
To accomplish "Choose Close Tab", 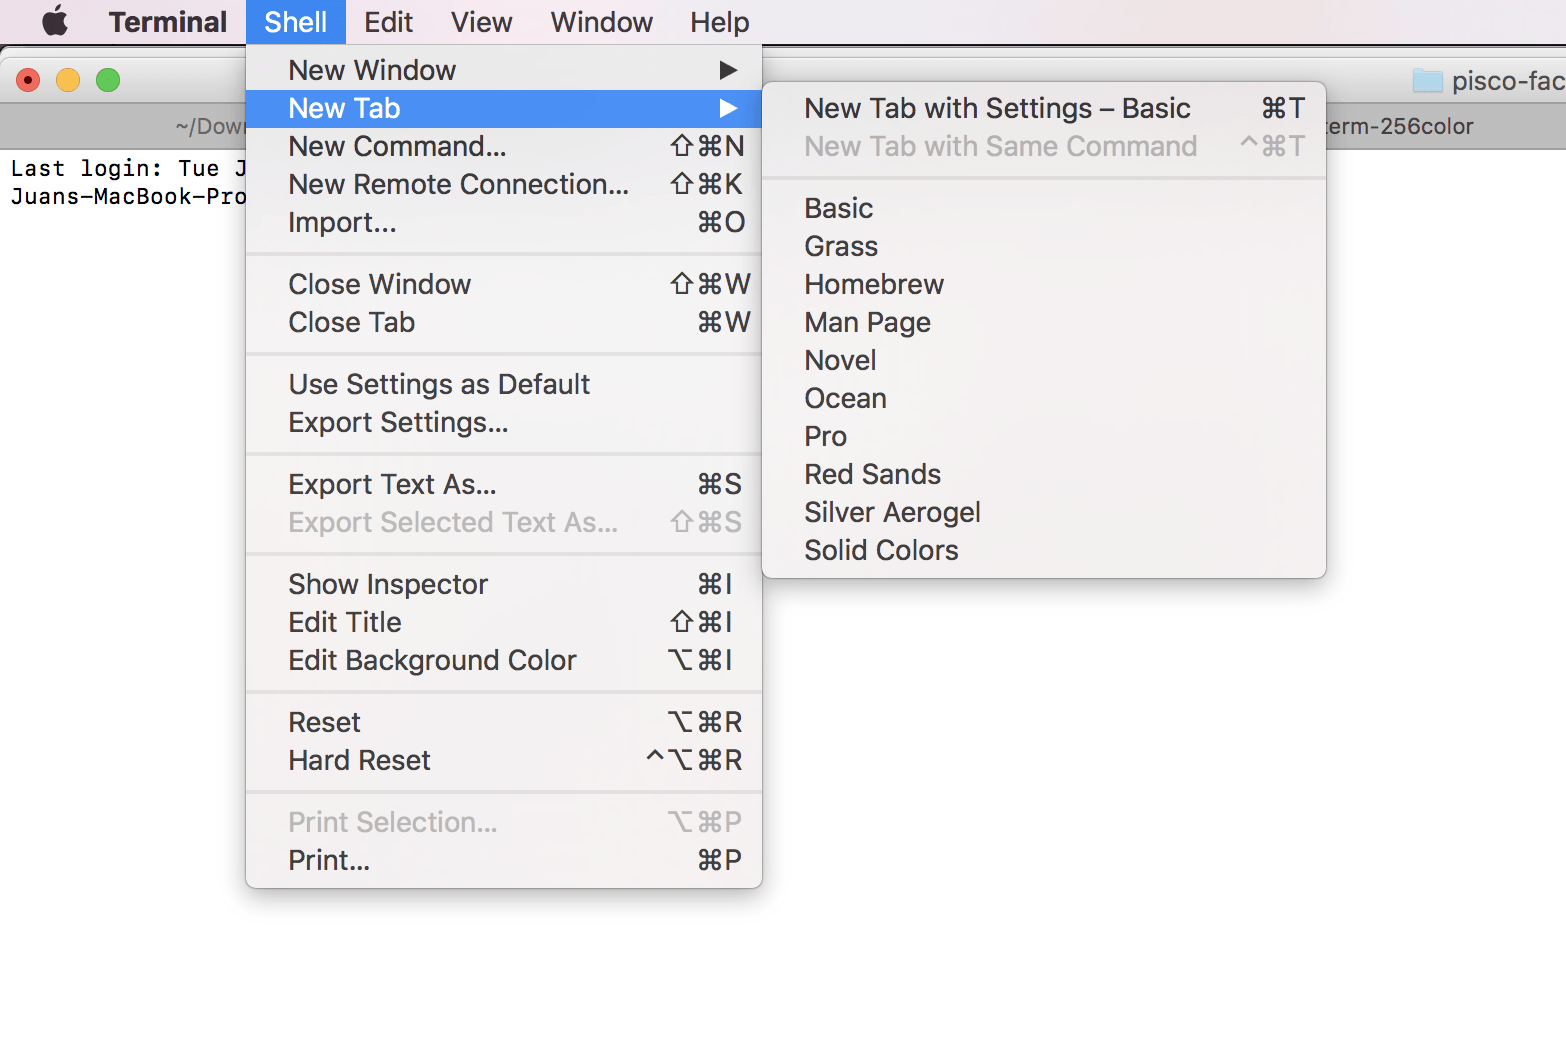I will click(504, 322).
